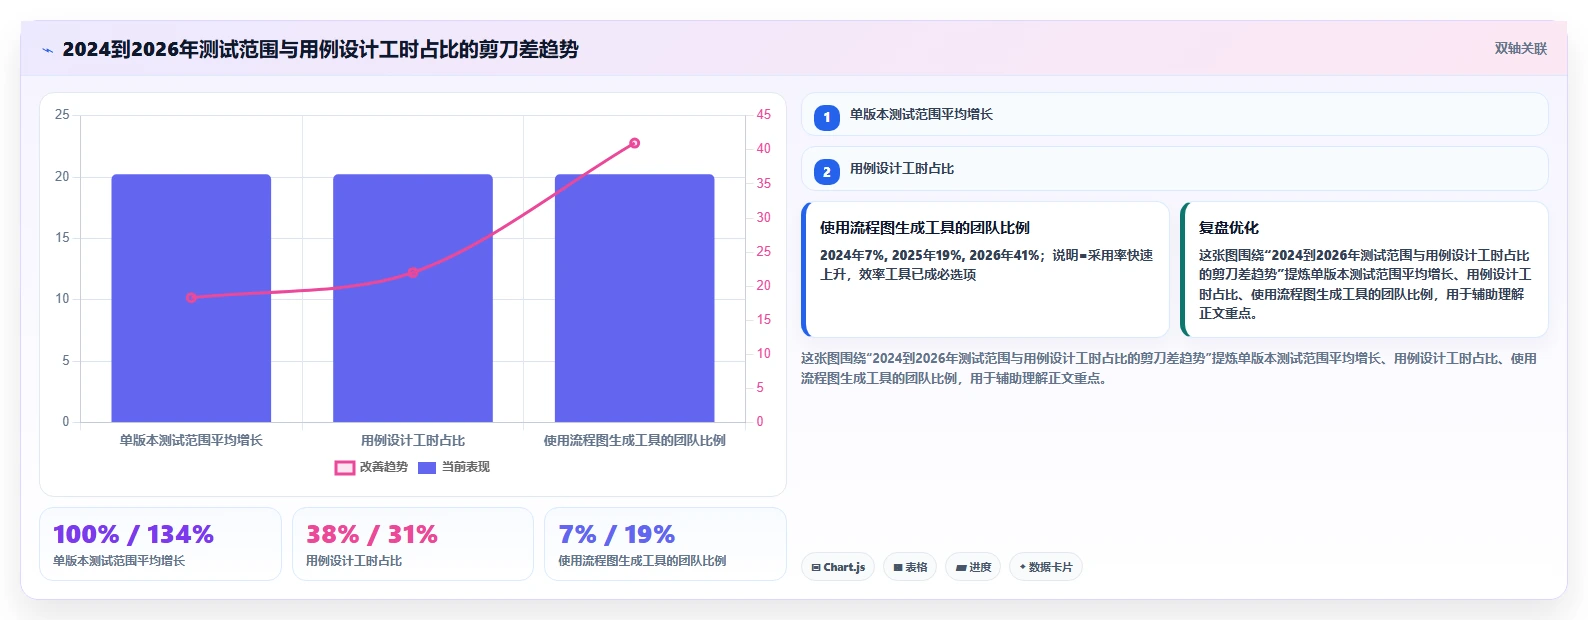This screenshot has width=1588, height=620.
Task: Click the icon inside the Chart.js tag
Action: (x=816, y=568)
